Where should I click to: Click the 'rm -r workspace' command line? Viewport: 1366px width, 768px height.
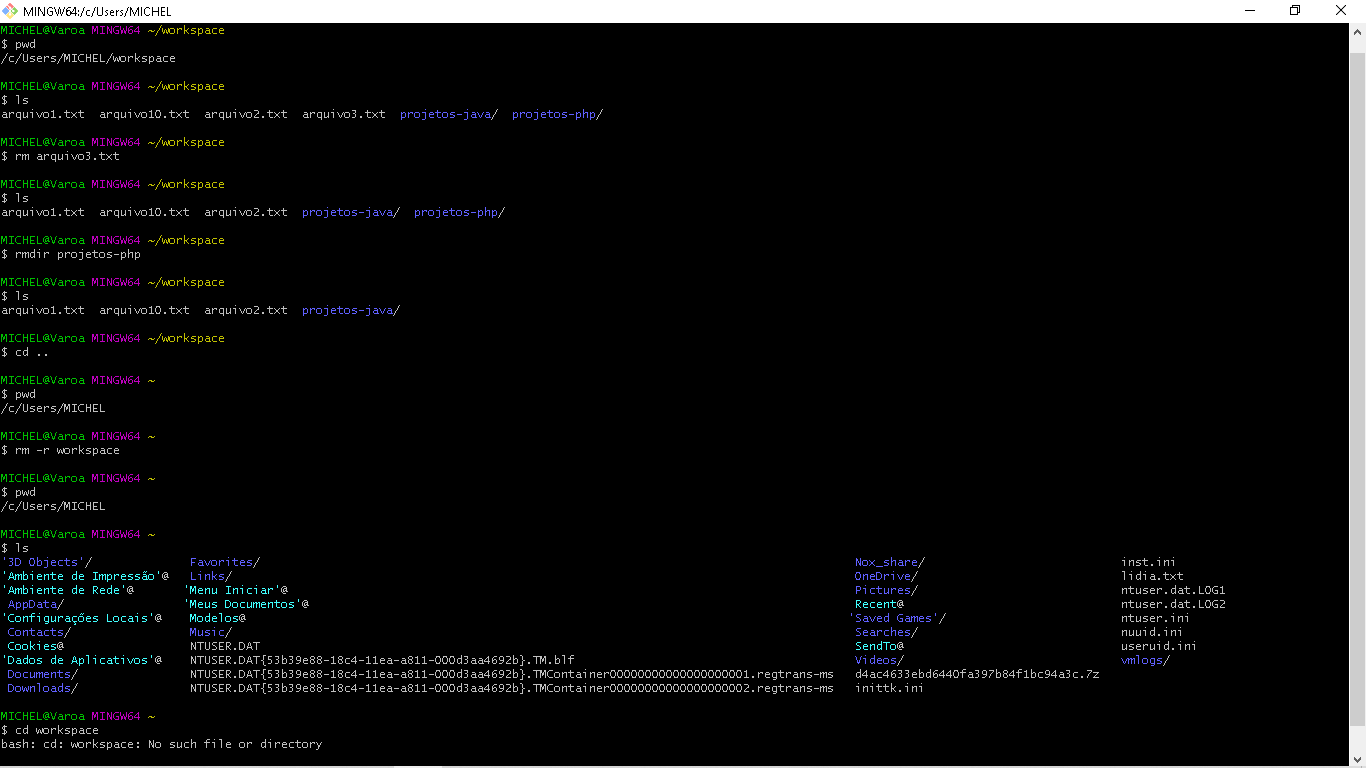pyautogui.click(x=60, y=450)
